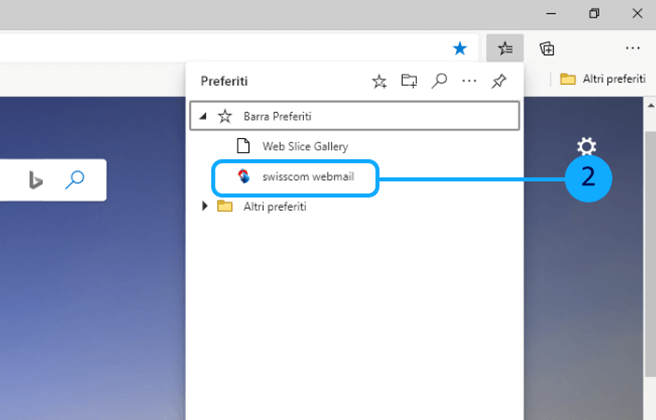
Task: Open the Favorites toolbar button
Action: 505,47
